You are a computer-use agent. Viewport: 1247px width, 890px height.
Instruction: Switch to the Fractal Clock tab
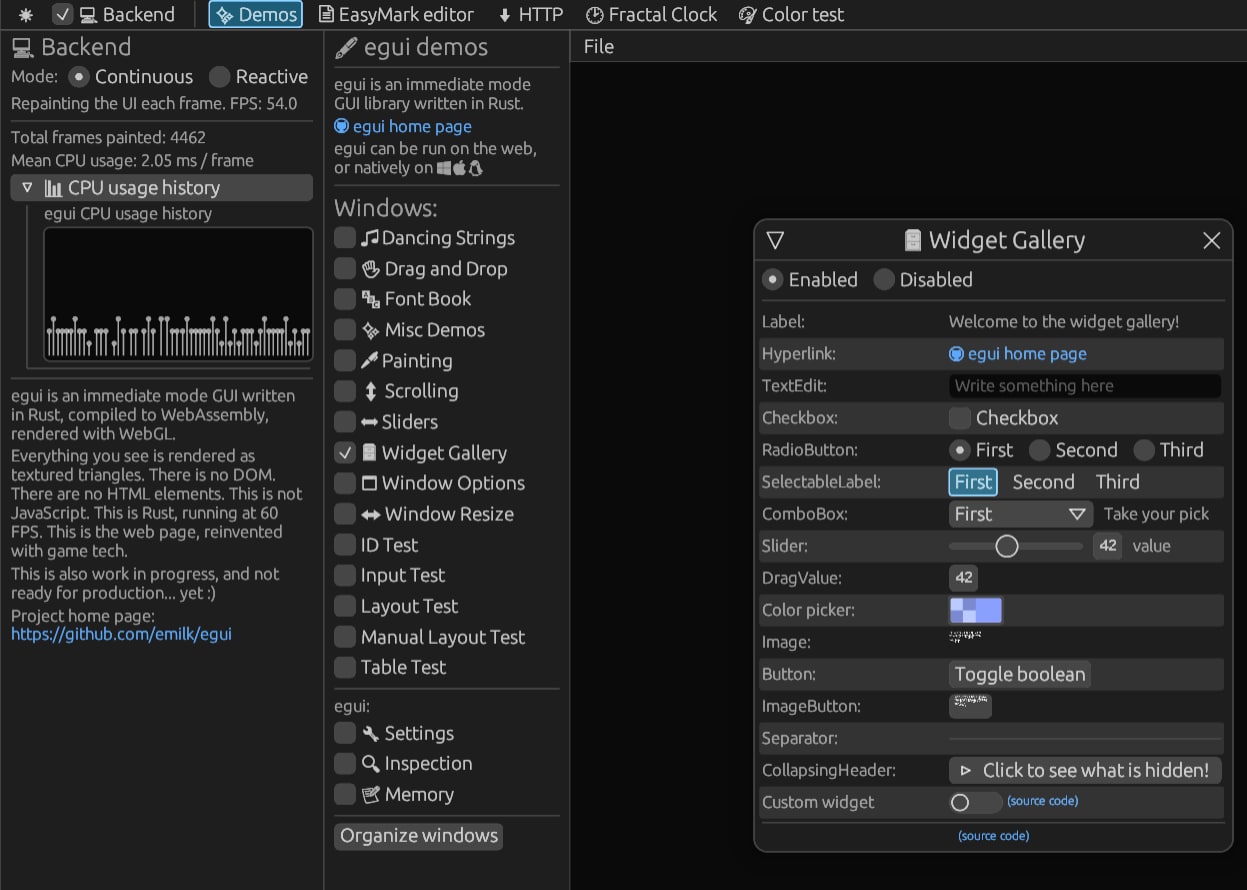(x=651, y=14)
